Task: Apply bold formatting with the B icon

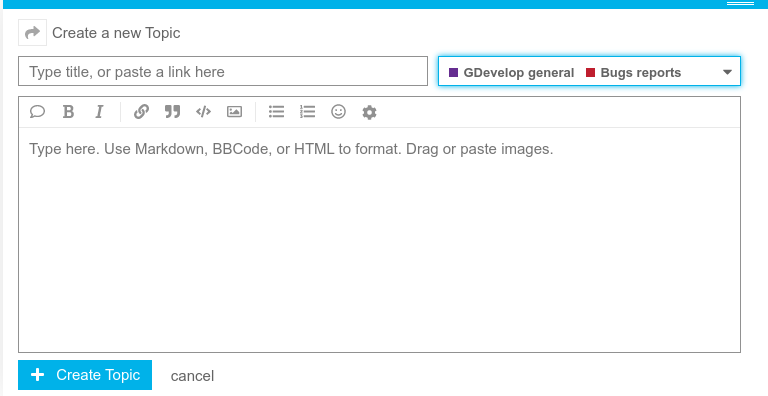Action: (69, 112)
